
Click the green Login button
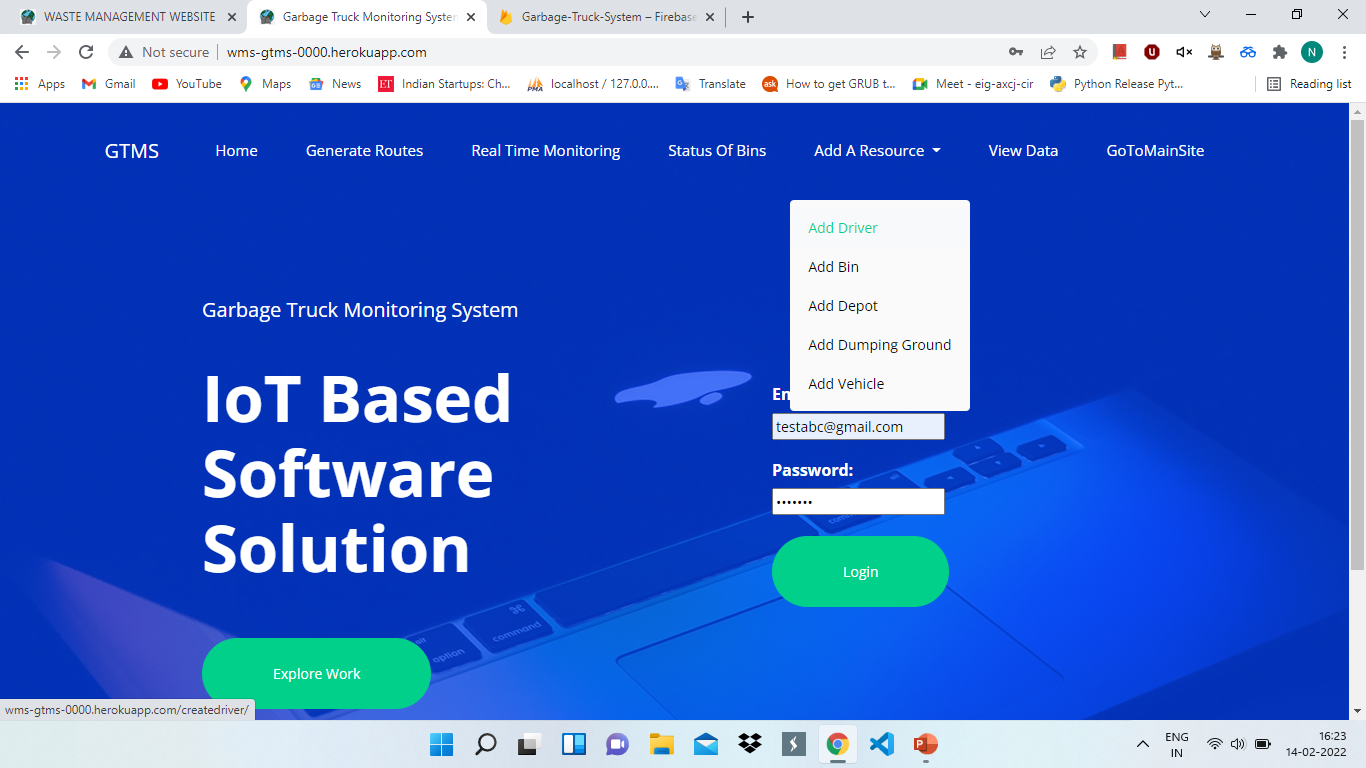860,572
